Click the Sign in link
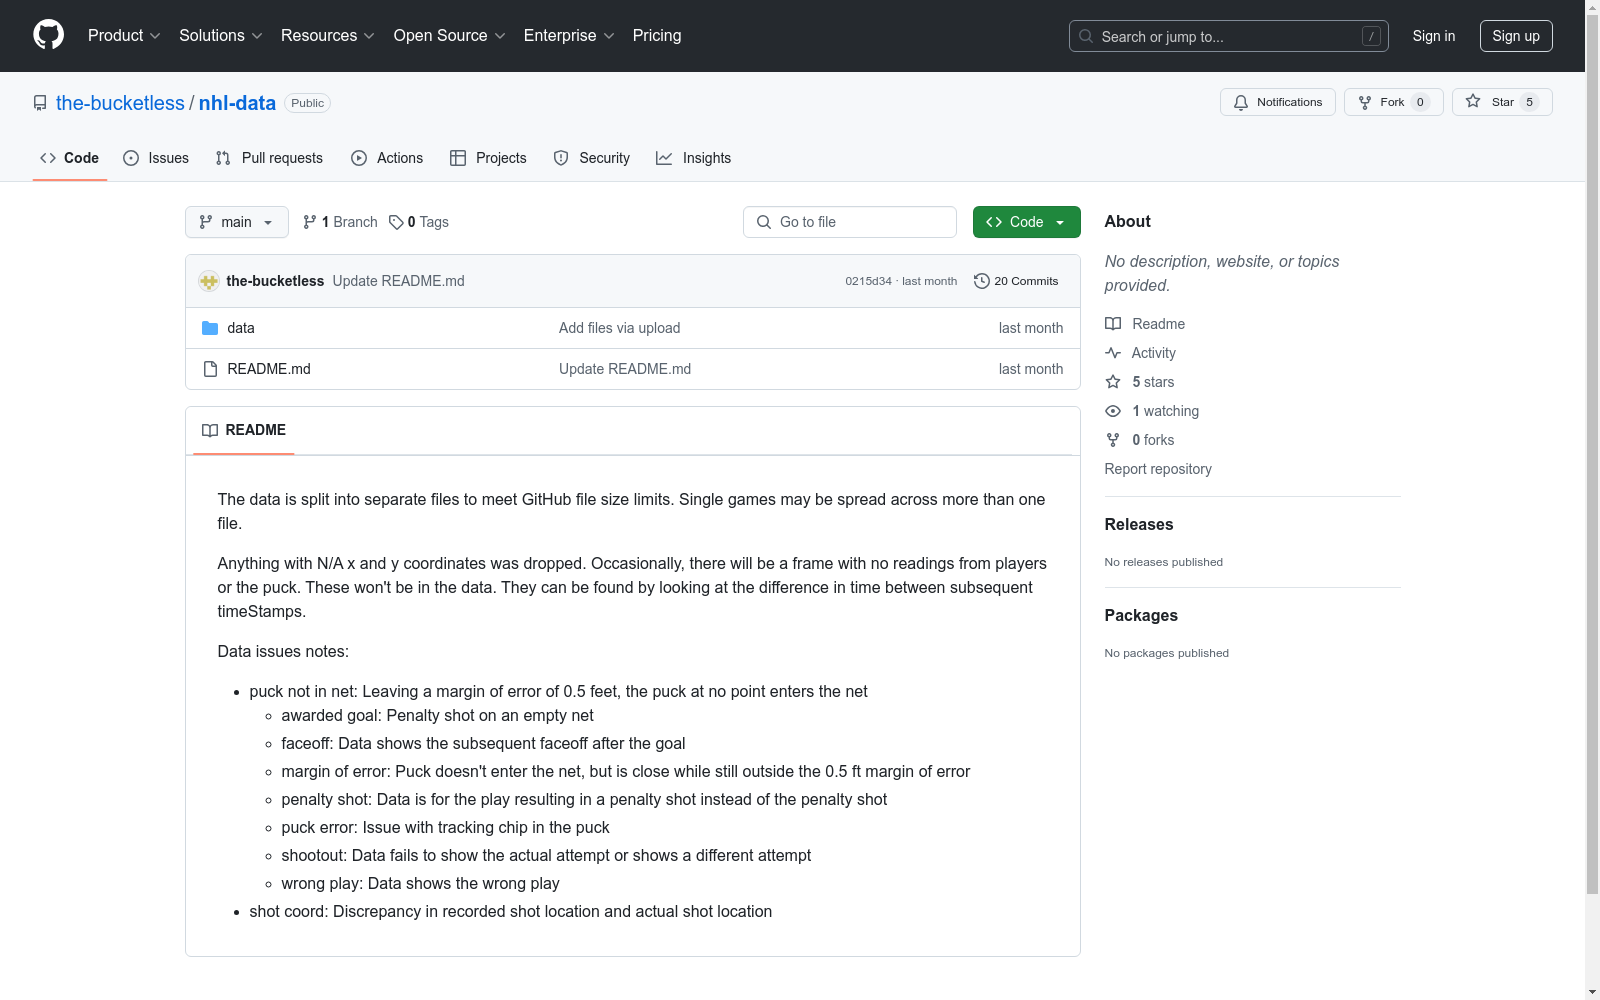The image size is (1600, 1000). point(1434,36)
